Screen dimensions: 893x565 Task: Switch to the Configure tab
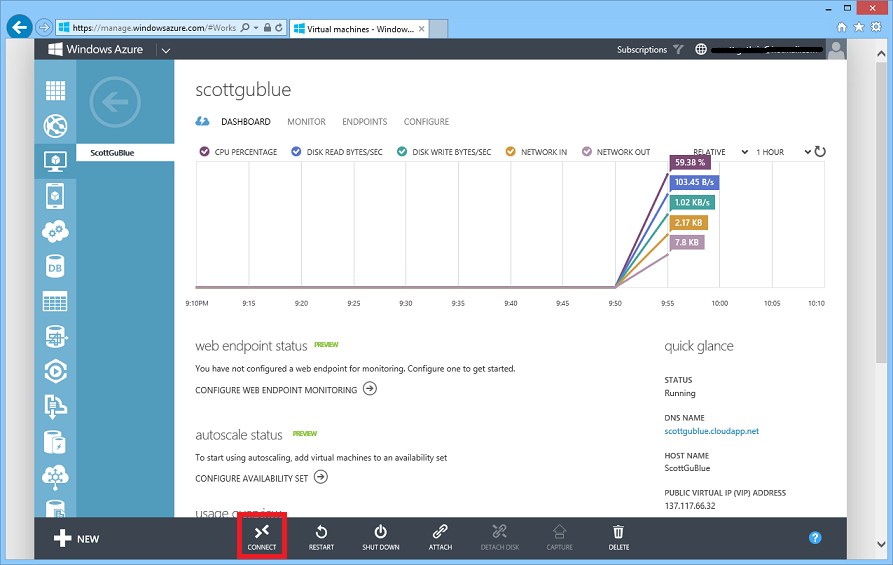pos(427,122)
